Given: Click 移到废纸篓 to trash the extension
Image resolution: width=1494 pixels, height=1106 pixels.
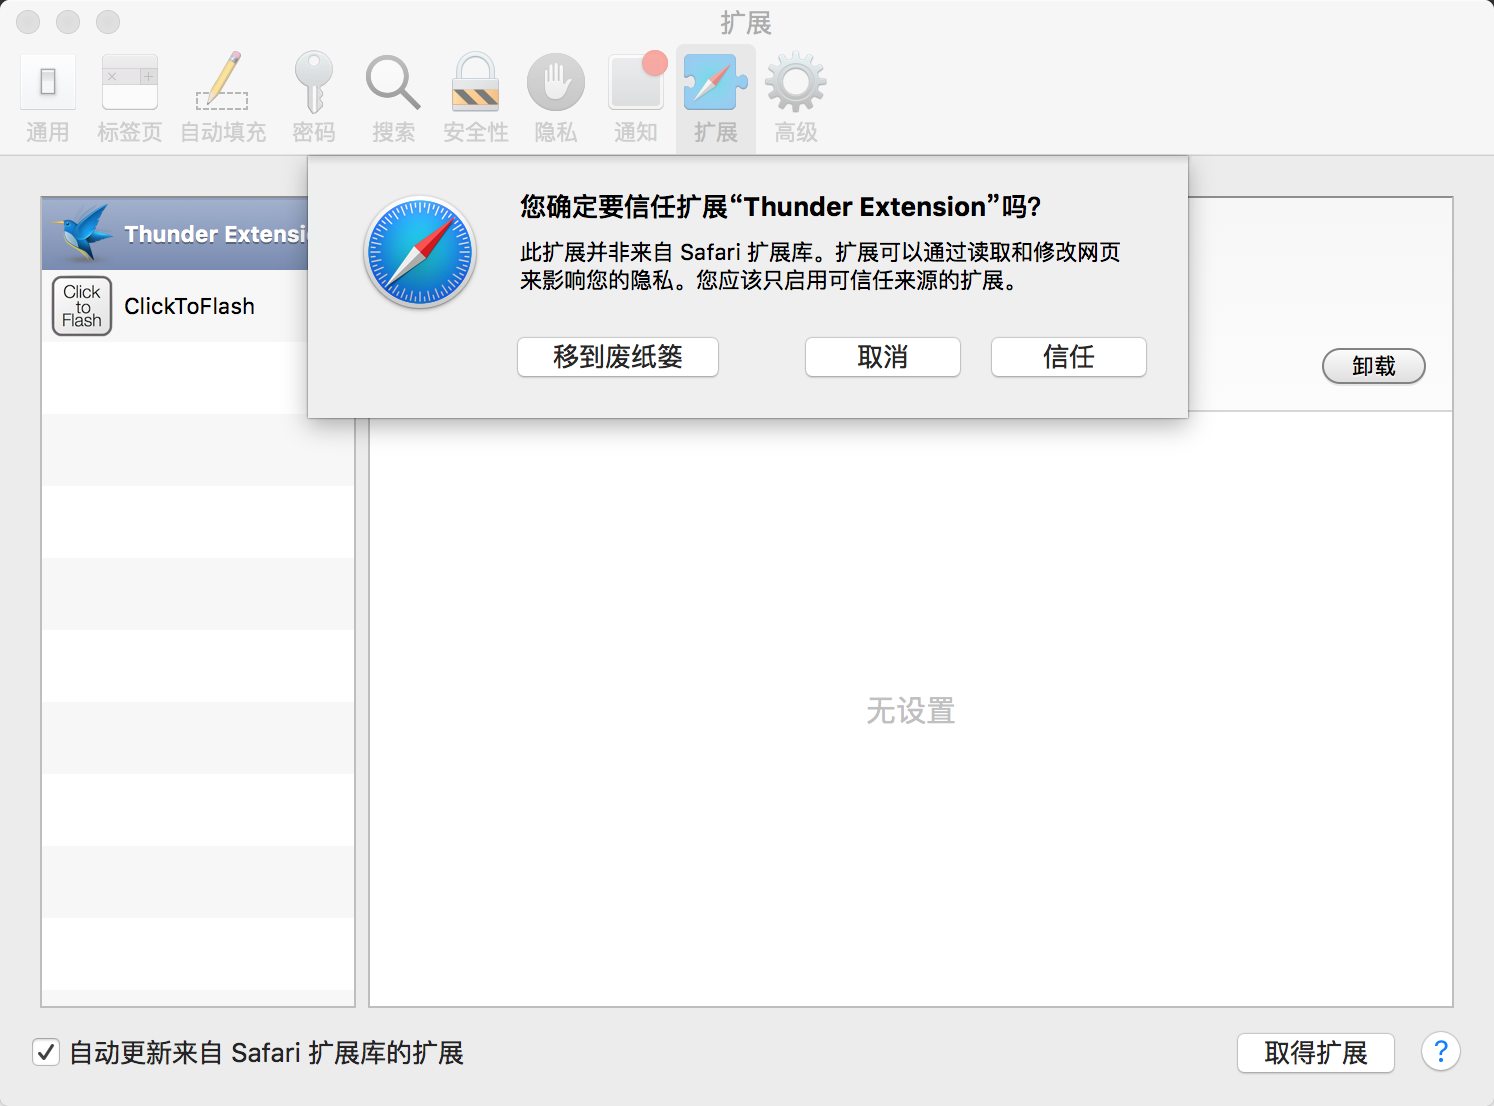Looking at the screenshot, I should pos(618,357).
